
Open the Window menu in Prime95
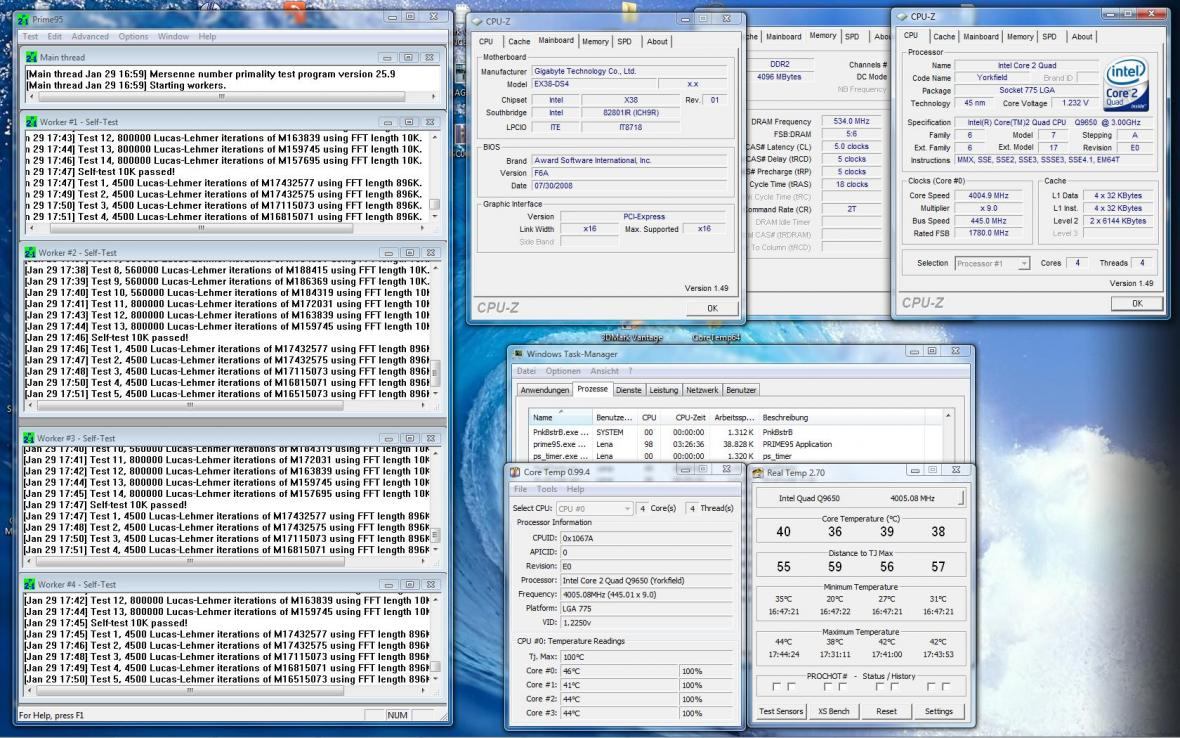coord(173,36)
